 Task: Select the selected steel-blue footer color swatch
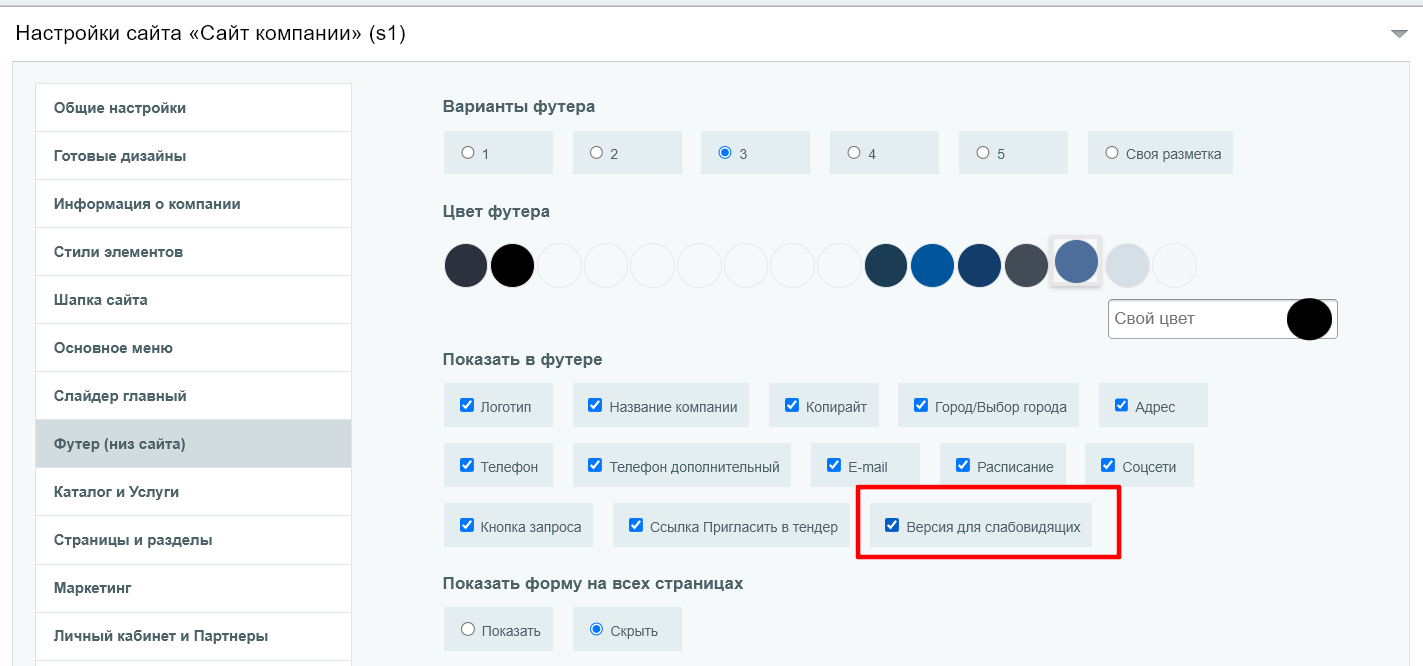tap(1076, 262)
